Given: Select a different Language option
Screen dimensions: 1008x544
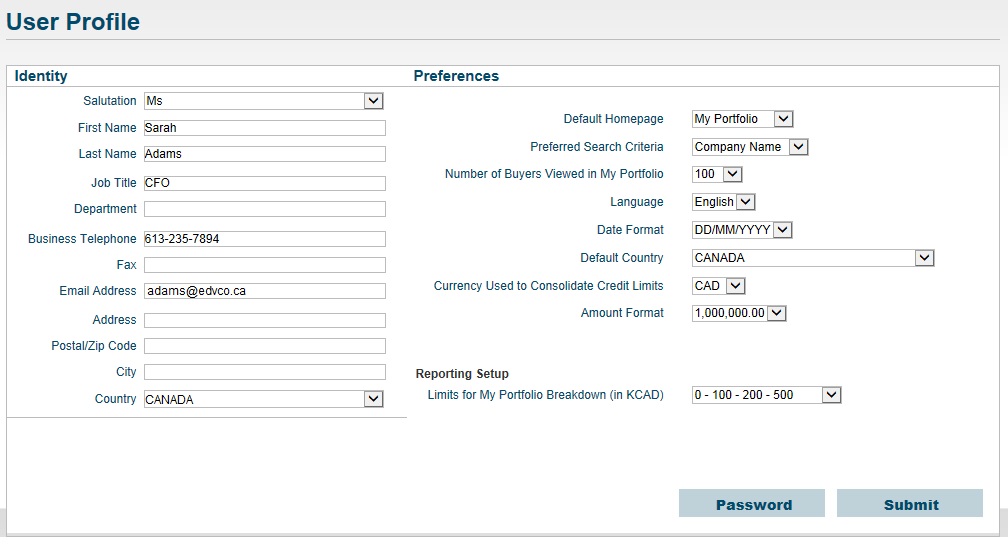Looking at the screenshot, I should 723,202.
